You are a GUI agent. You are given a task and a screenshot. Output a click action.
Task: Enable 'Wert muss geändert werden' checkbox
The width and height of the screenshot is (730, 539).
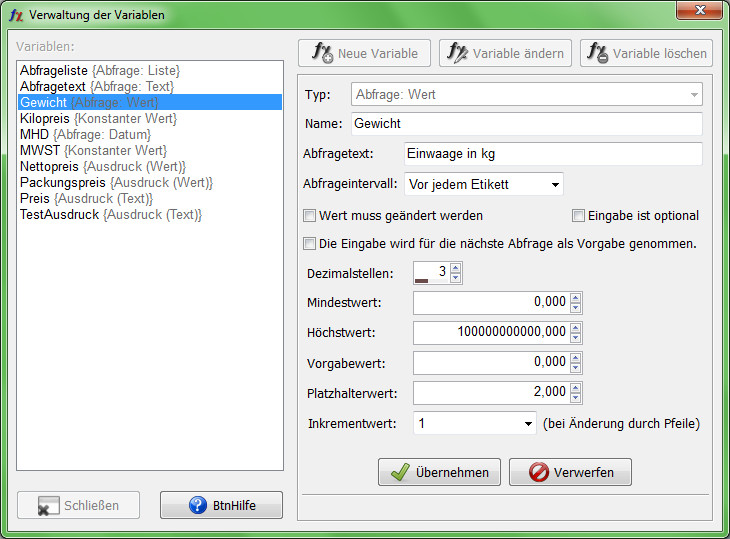click(310, 216)
